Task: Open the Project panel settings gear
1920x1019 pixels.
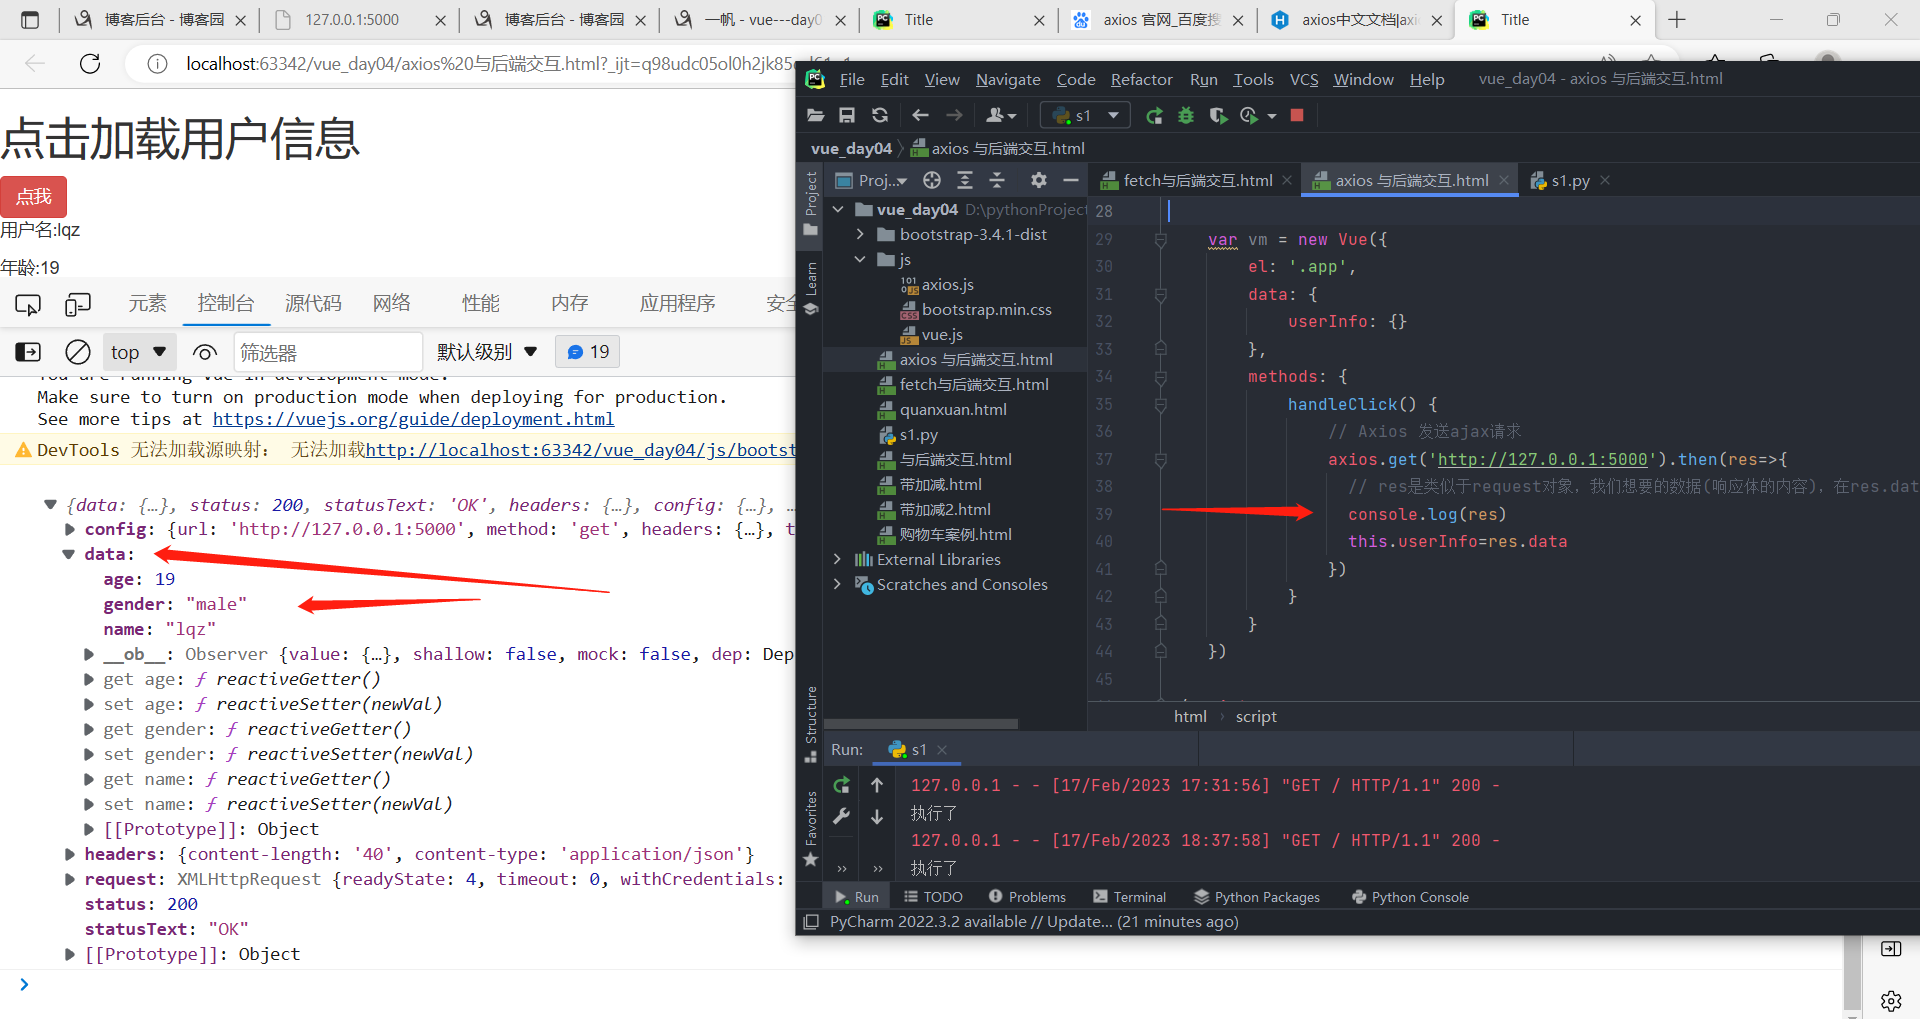Action: coord(1039,180)
